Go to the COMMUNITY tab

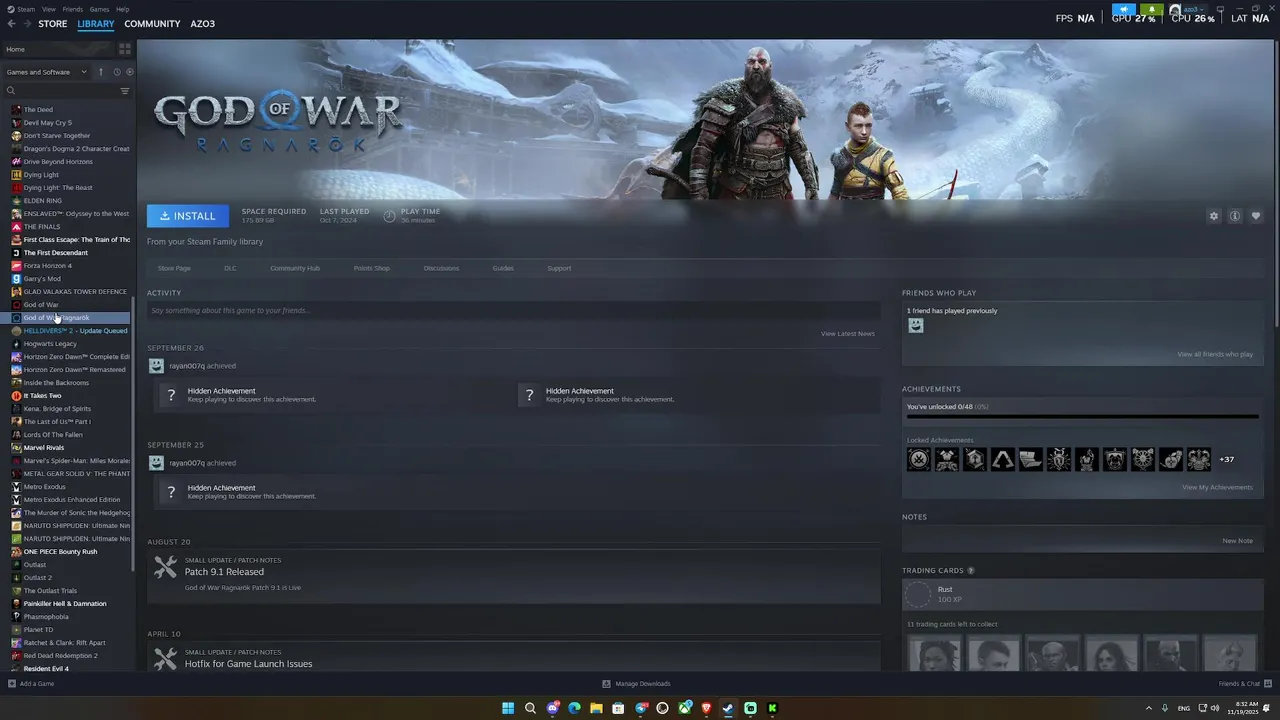pos(152,24)
